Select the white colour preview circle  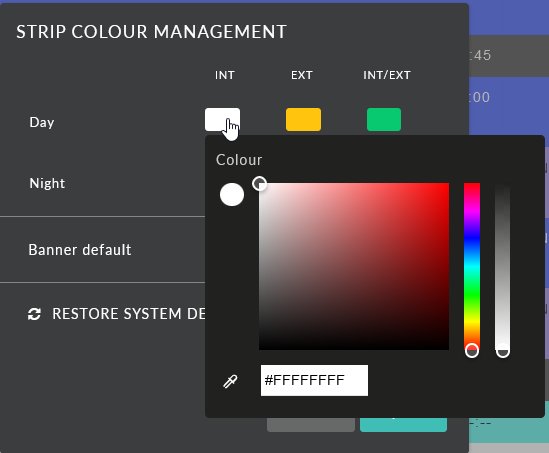[x=232, y=194]
